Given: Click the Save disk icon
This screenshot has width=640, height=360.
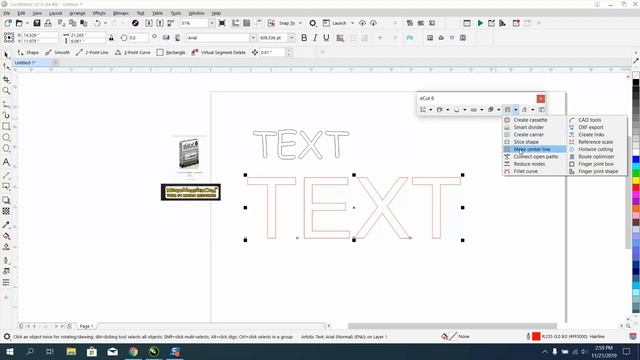Looking at the screenshot, I should click(x=37, y=23).
